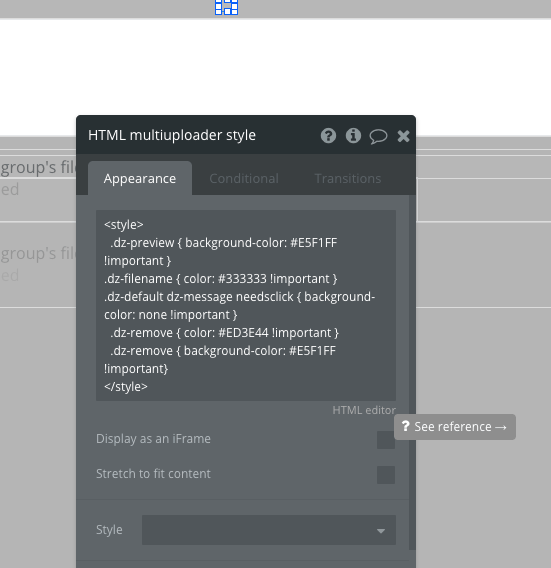Screen dimensions: 551x568
Task: Toggle Stretch to fit content checkbox
Action: point(386,475)
